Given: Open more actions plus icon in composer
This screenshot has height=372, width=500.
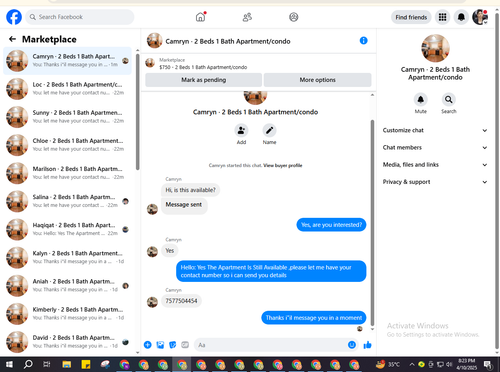Looking at the screenshot, I should (x=148, y=345).
